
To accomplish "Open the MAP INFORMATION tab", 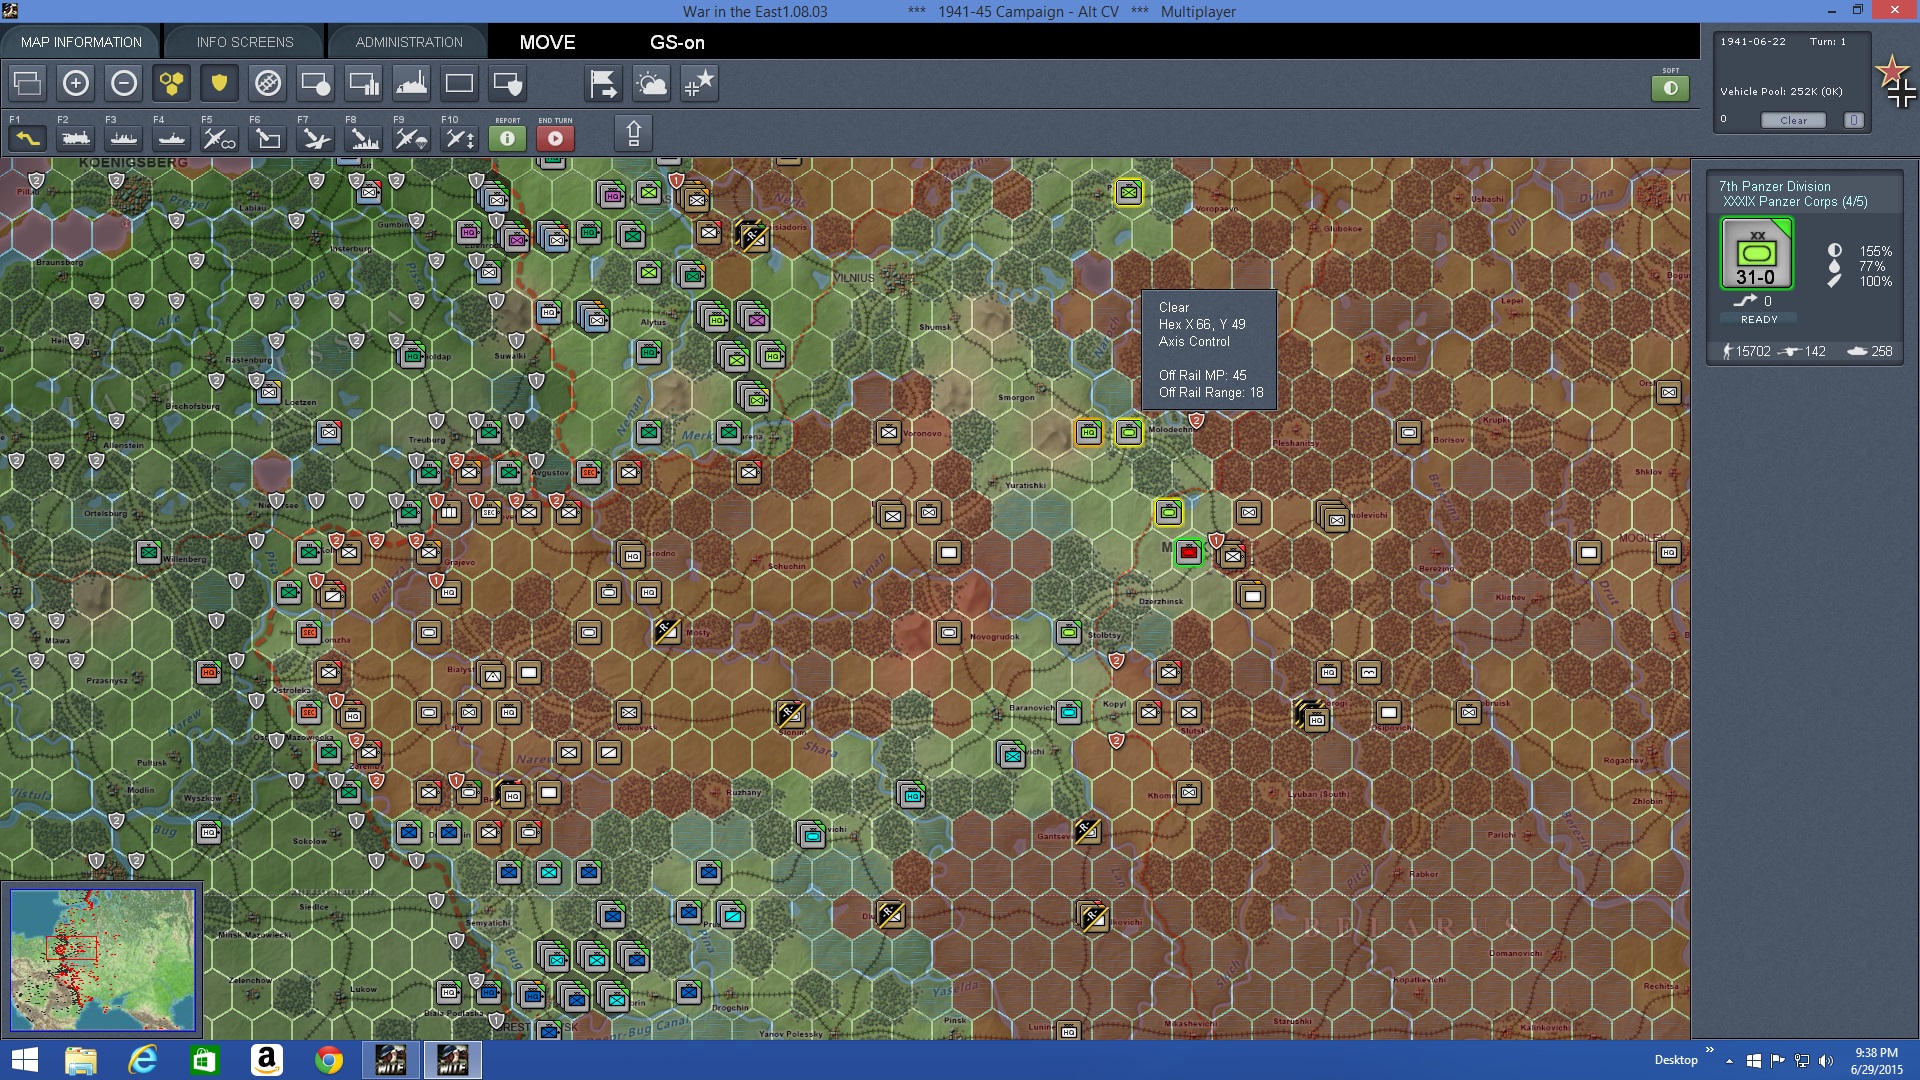I will [81, 42].
